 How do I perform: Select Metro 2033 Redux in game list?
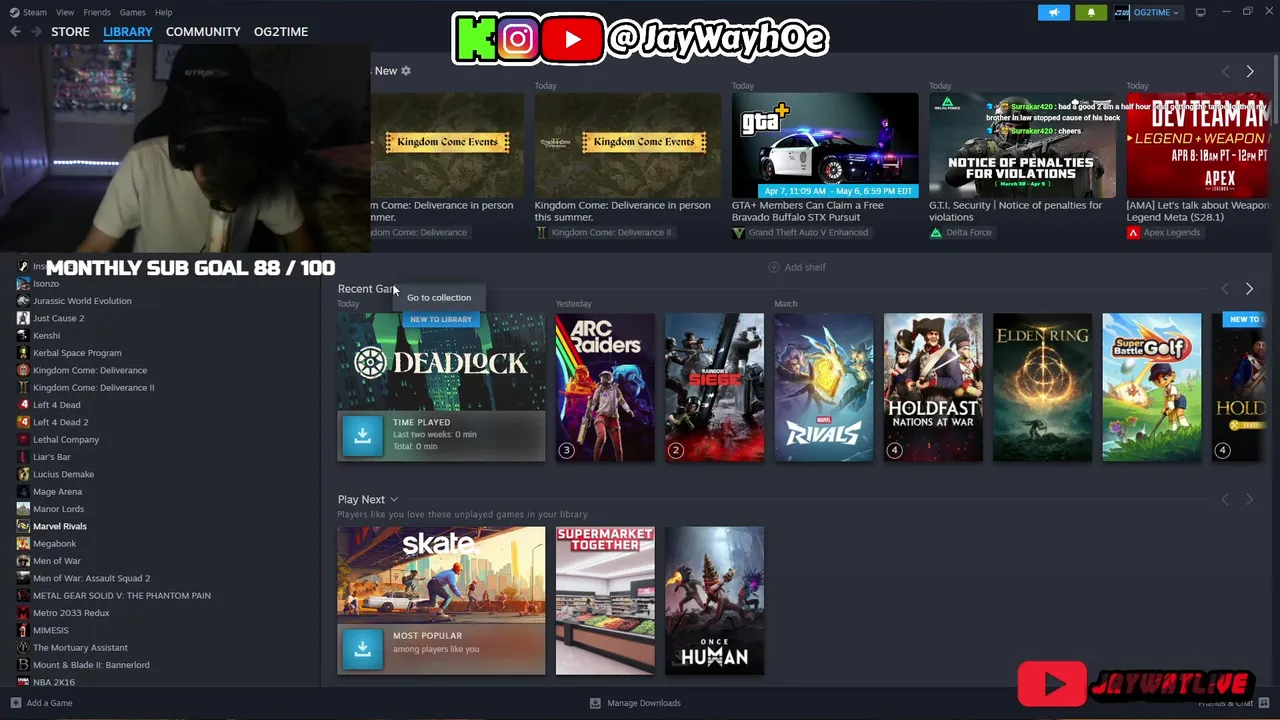71,613
